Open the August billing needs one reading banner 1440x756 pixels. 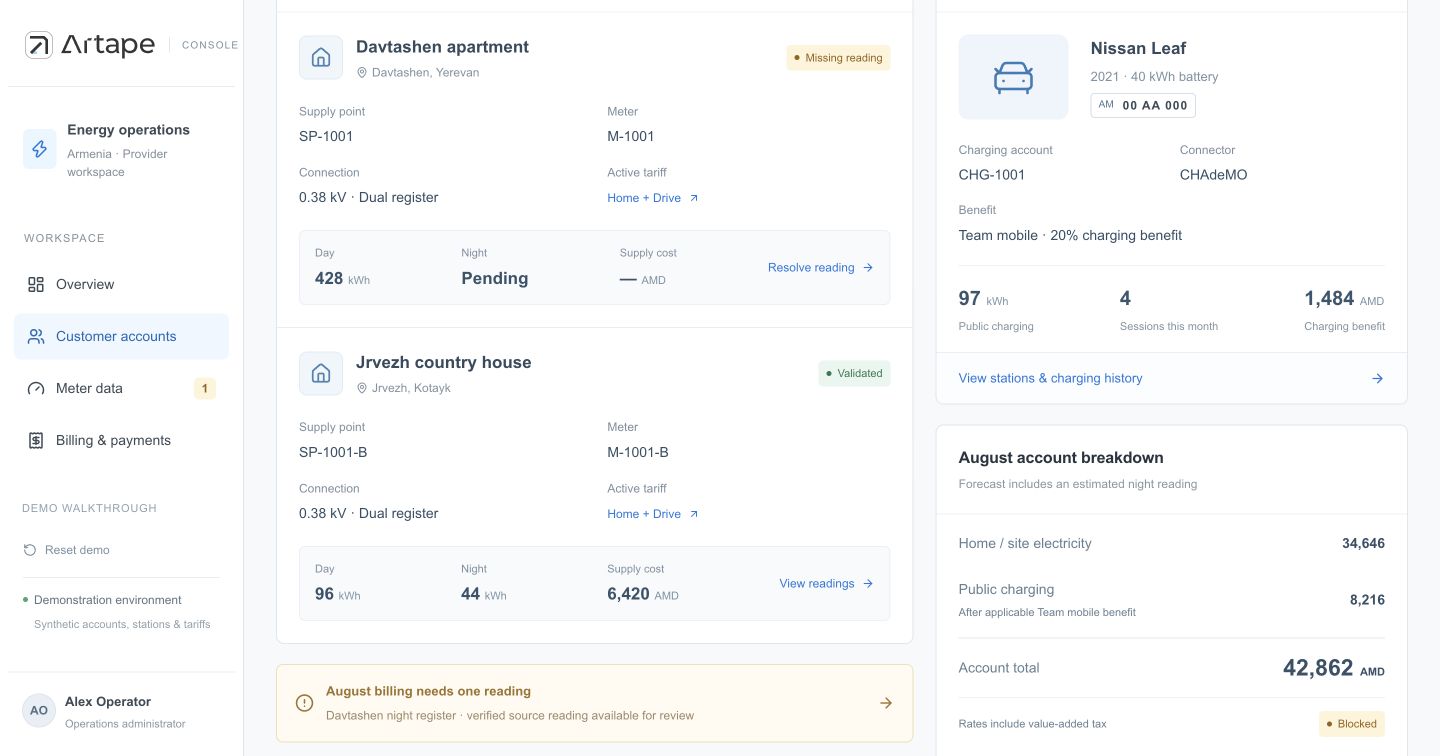594,703
